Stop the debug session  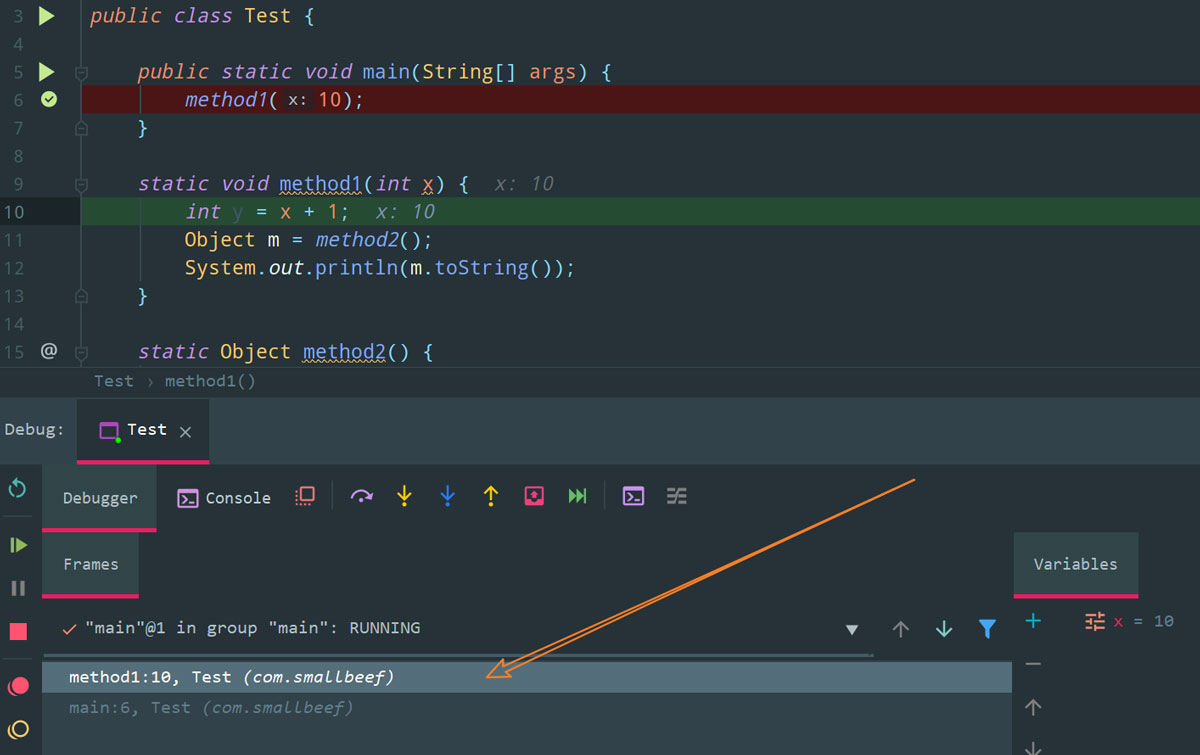pos(18,631)
